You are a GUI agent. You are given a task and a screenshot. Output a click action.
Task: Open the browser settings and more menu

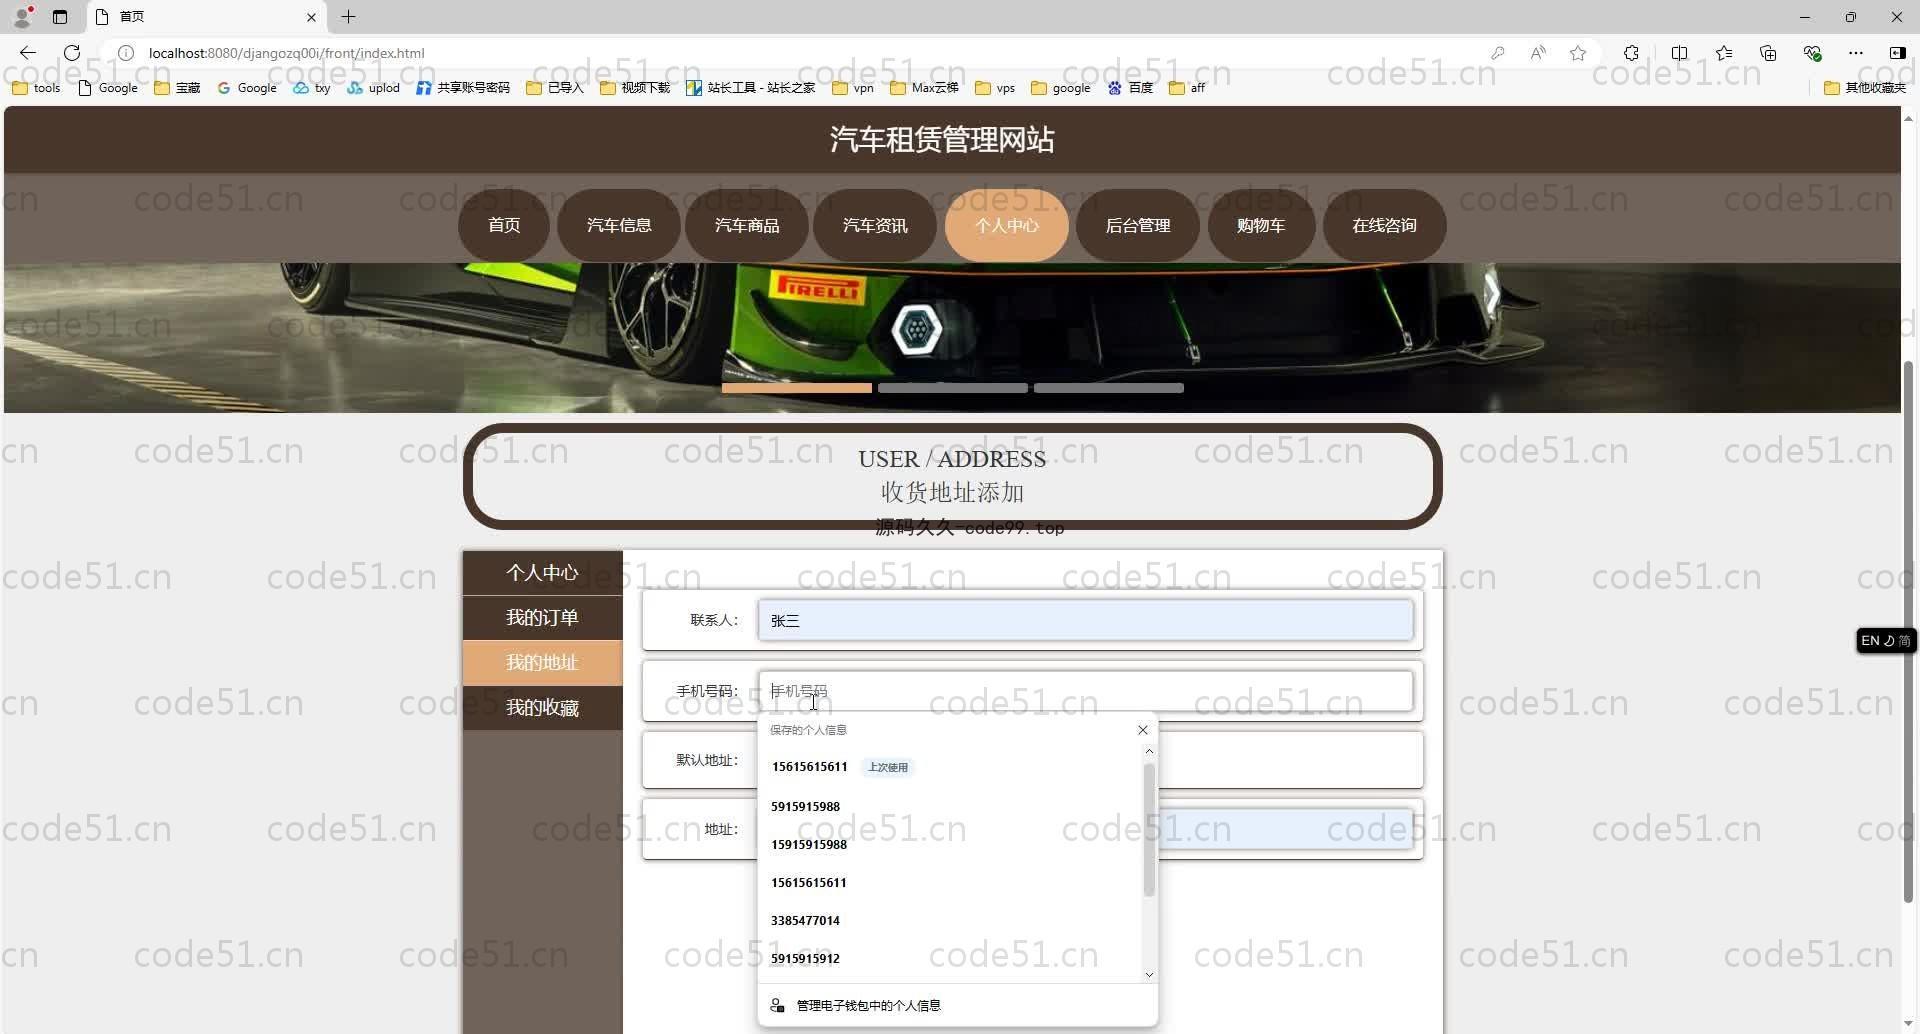point(1856,53)
